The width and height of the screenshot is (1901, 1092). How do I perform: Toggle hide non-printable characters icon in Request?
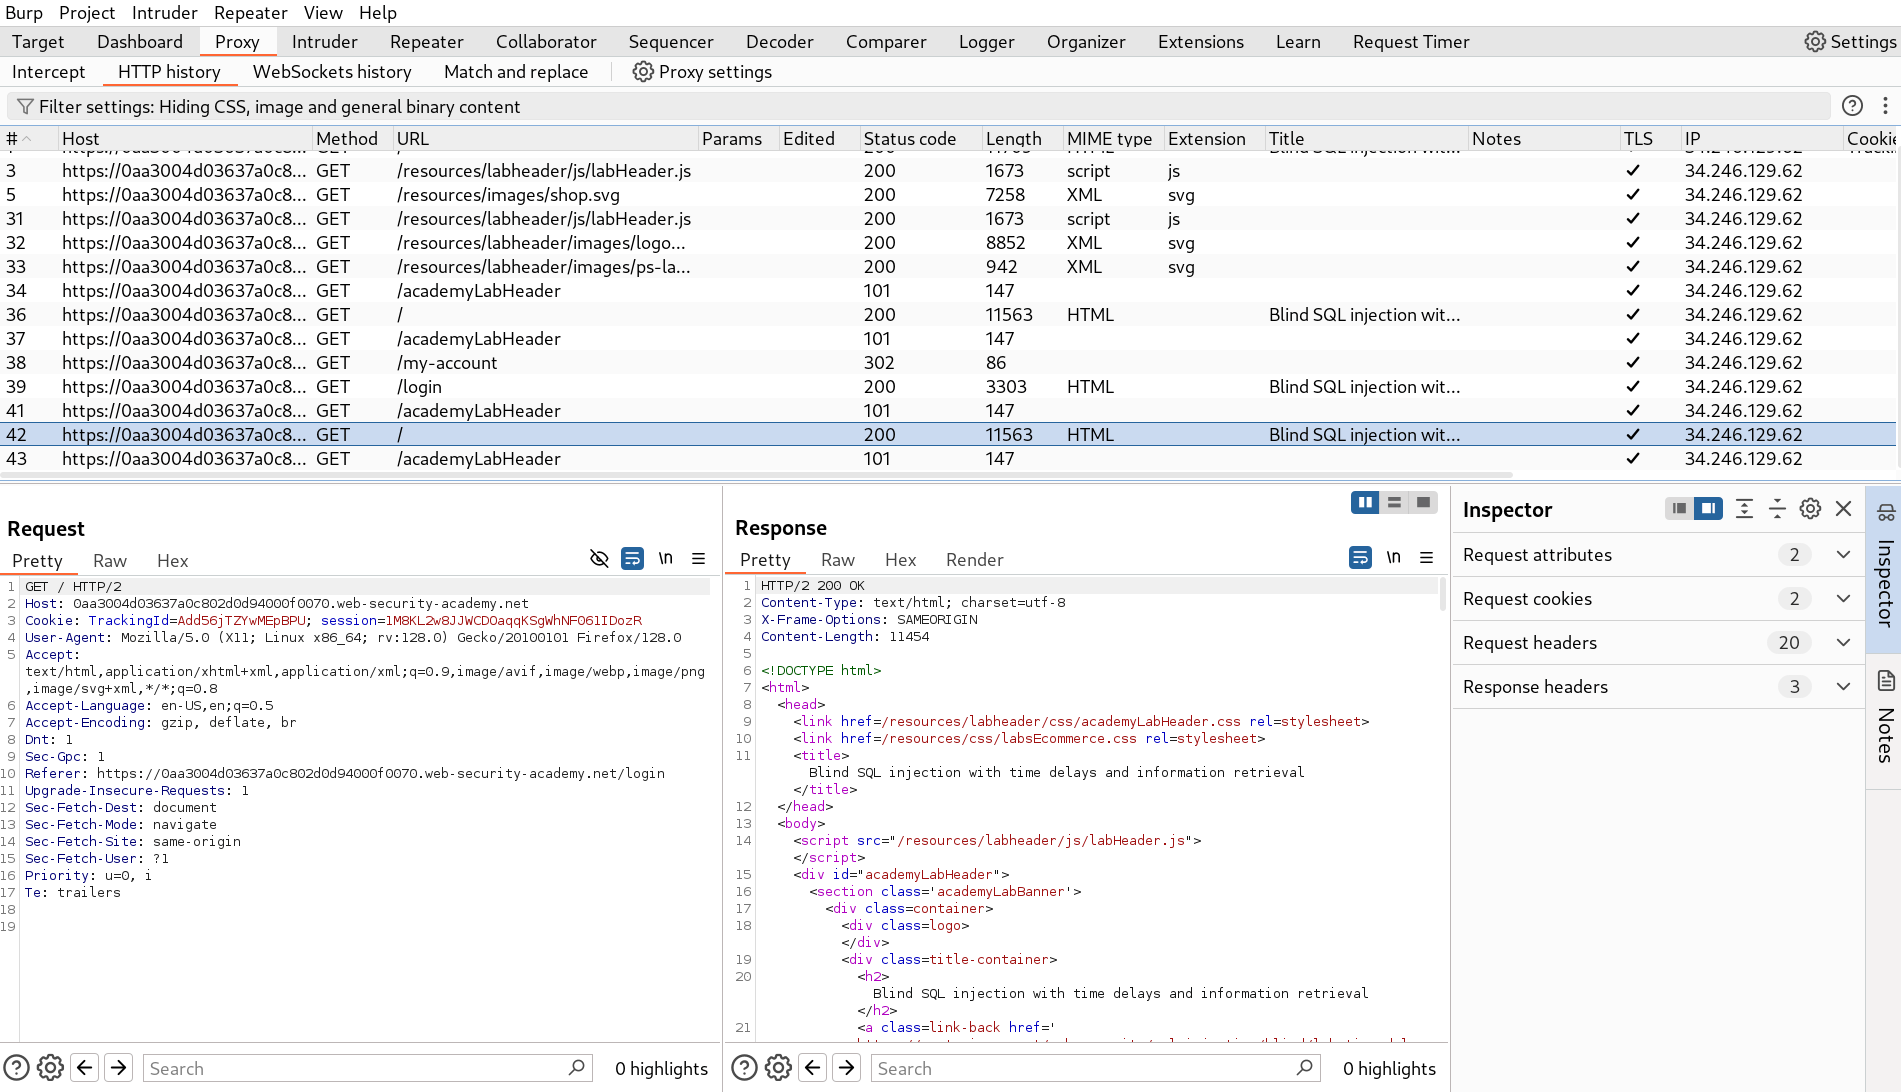click(x=599, y=558)
